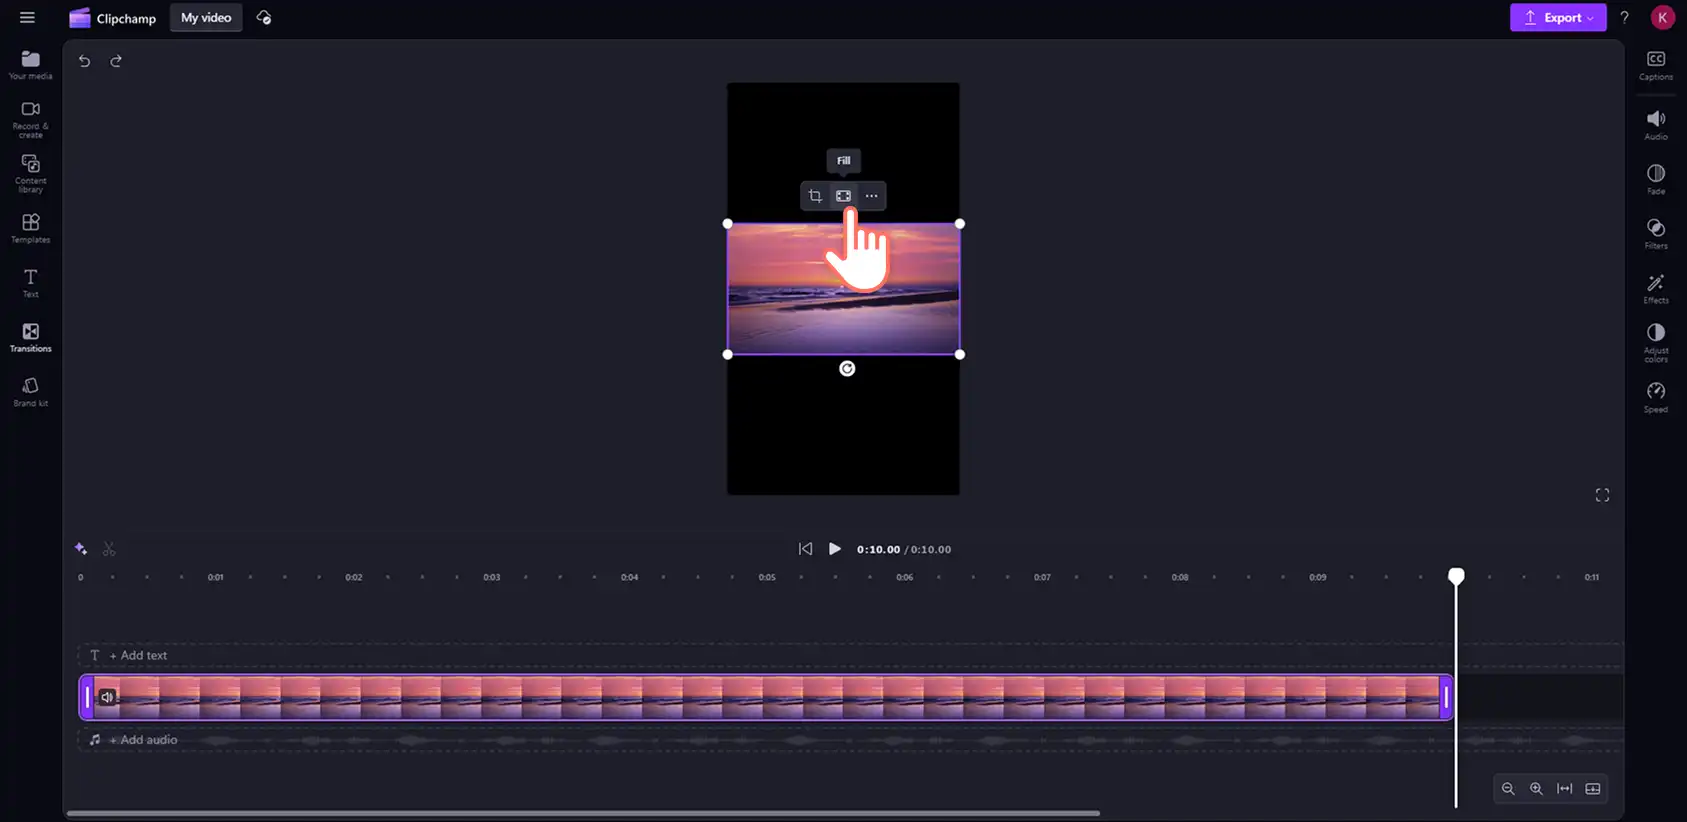Open the Speed settings panel
Screen dimensions: 1687x822
point(1656,397)
